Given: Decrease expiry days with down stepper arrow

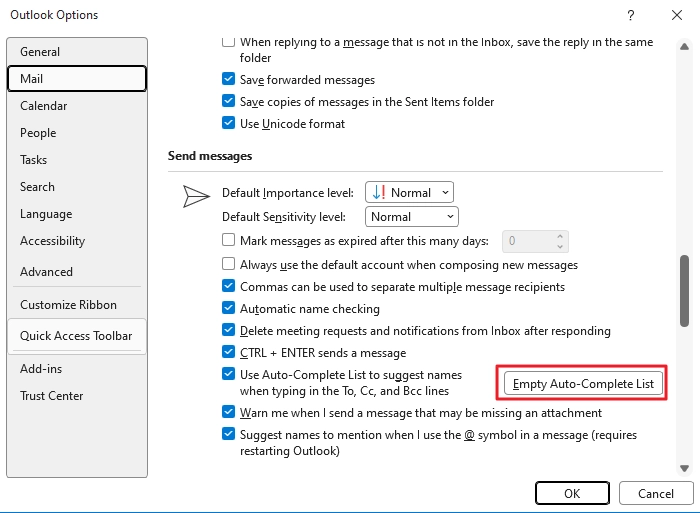Looking at the screenshot, I should click(x=560, y=246).
